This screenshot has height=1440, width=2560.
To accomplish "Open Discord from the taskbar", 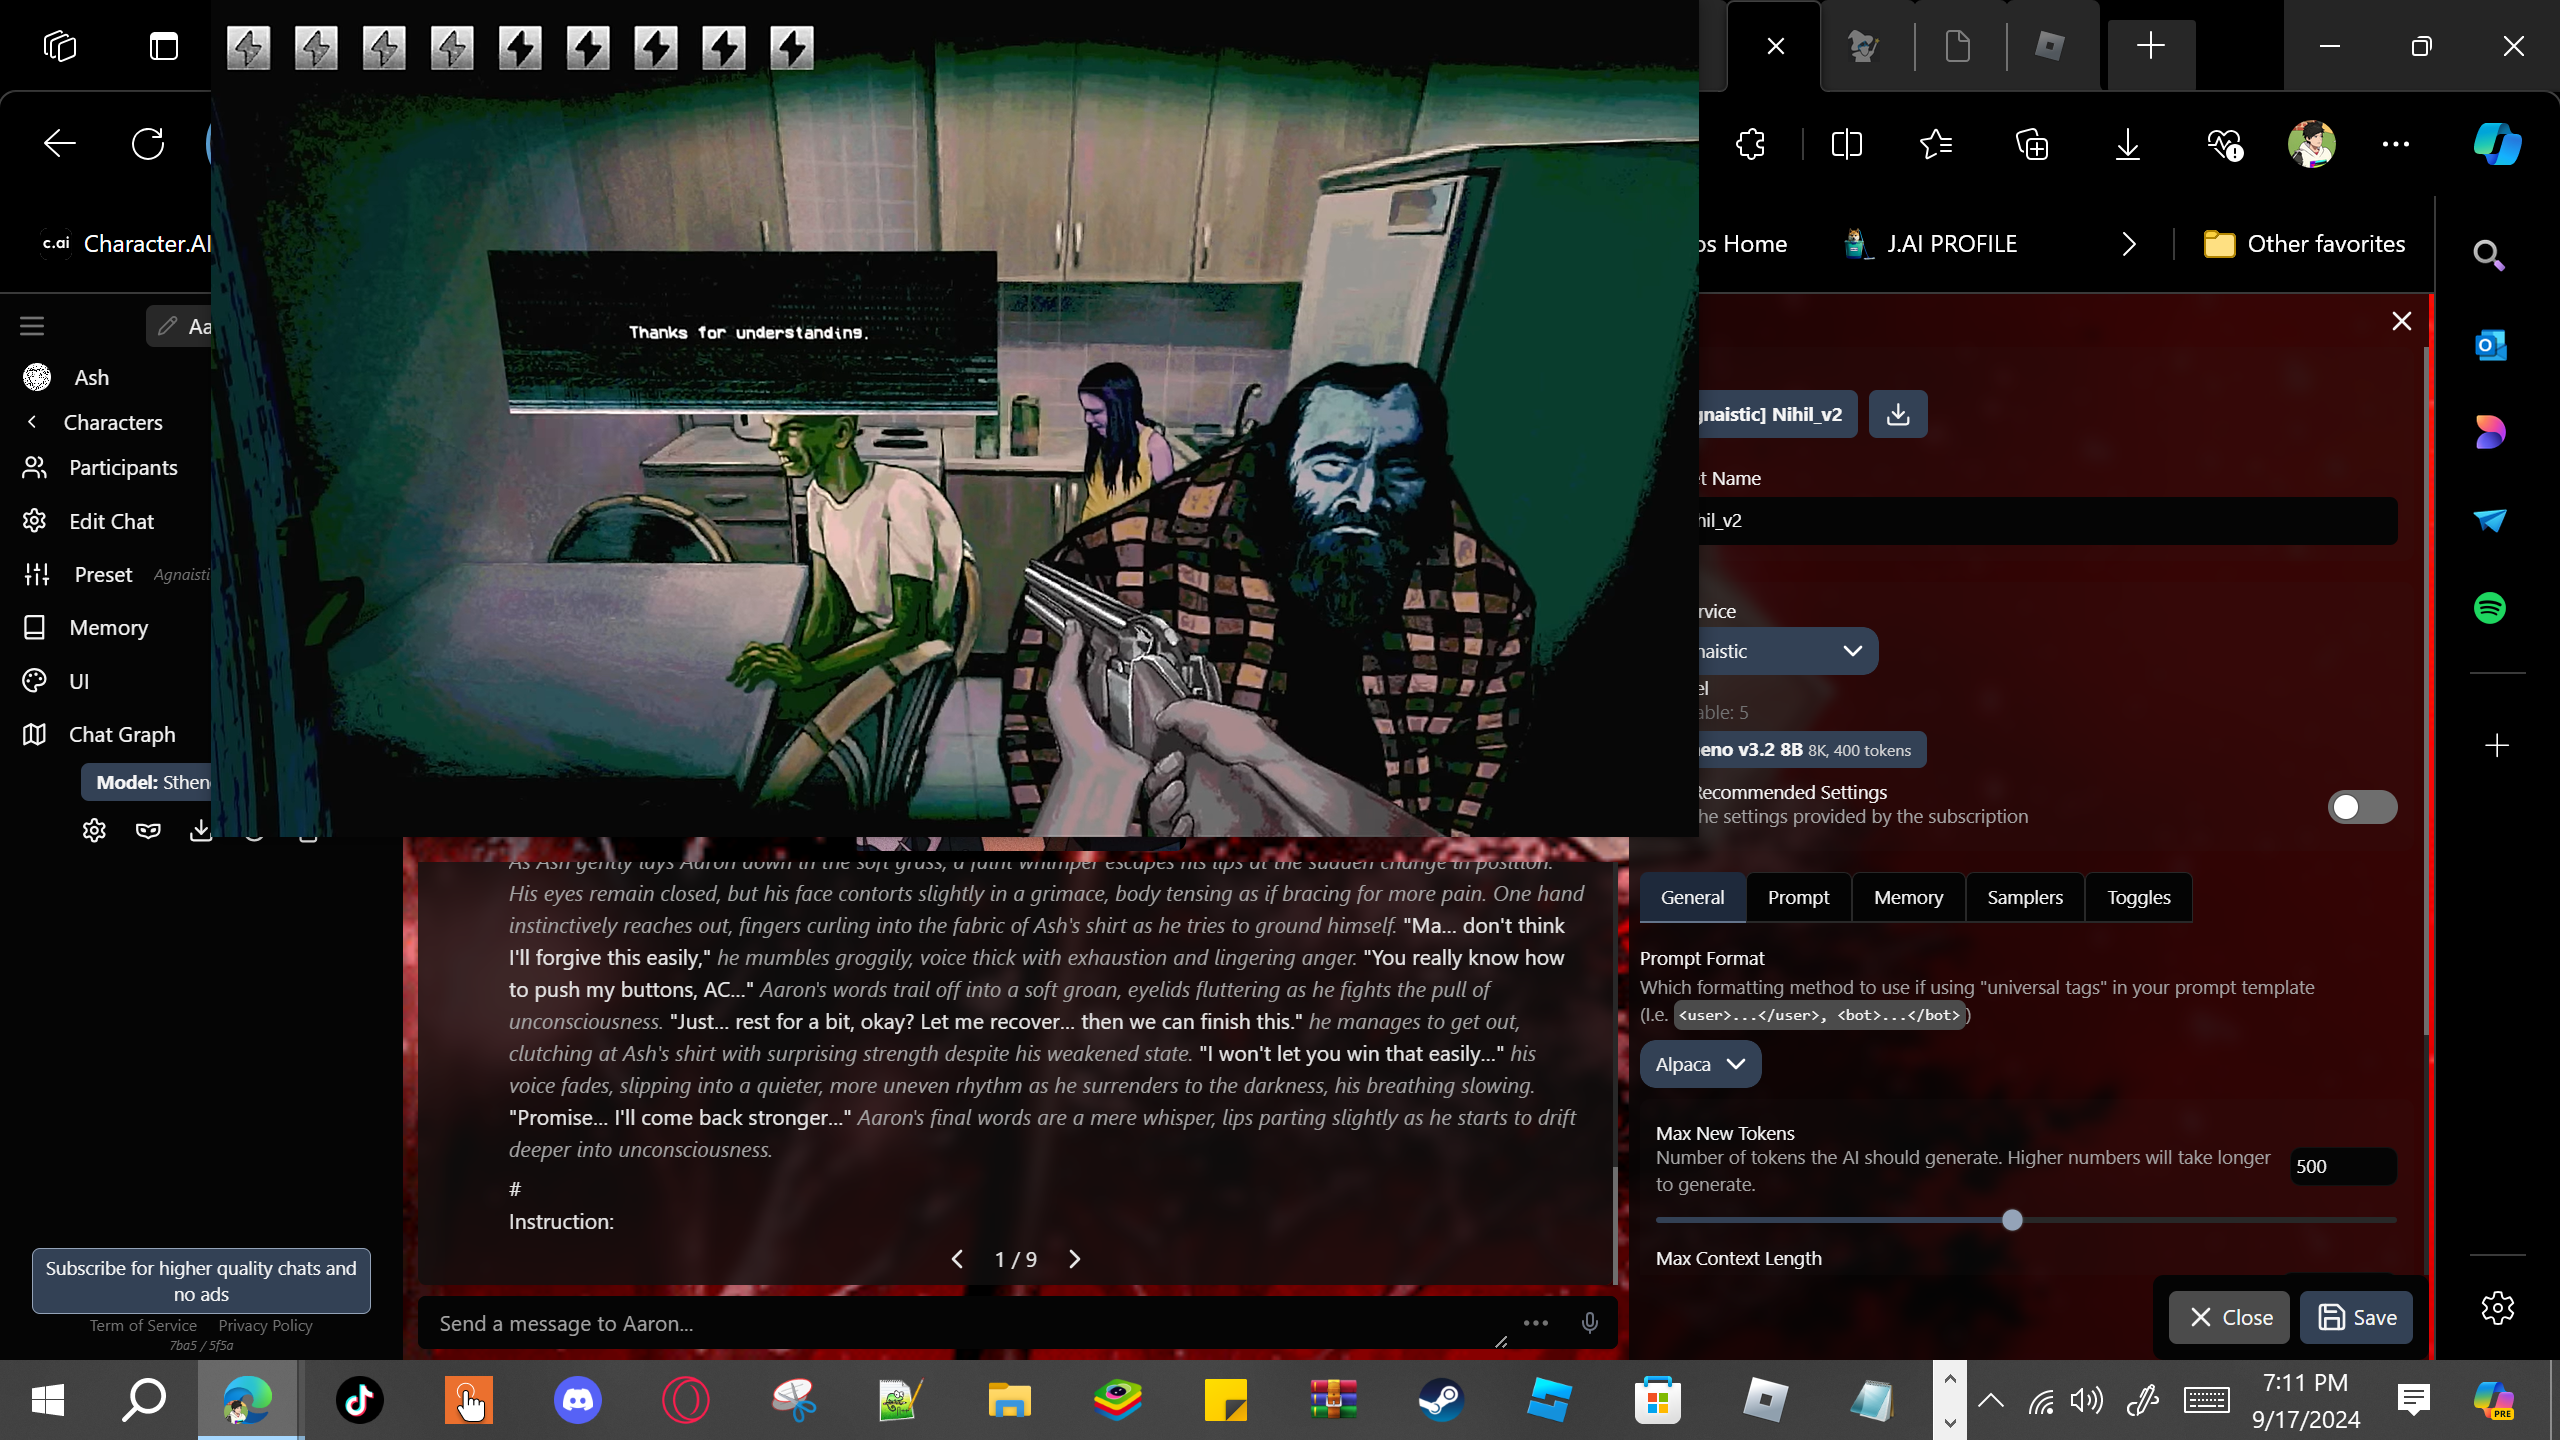I will [578, 1400].
